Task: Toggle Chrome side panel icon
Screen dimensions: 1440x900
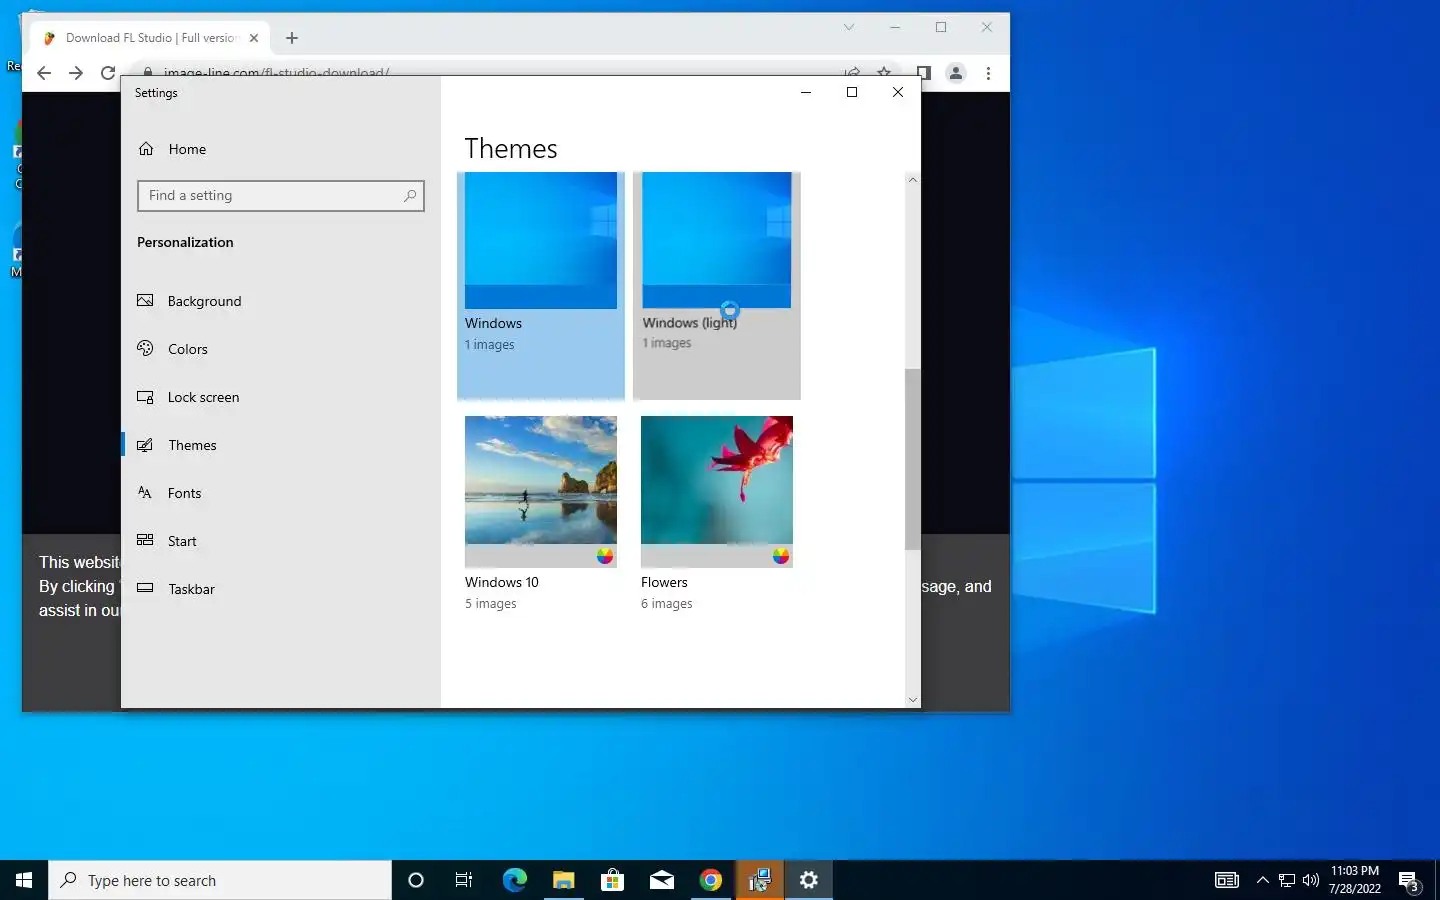Action: [x=924, y=73]
